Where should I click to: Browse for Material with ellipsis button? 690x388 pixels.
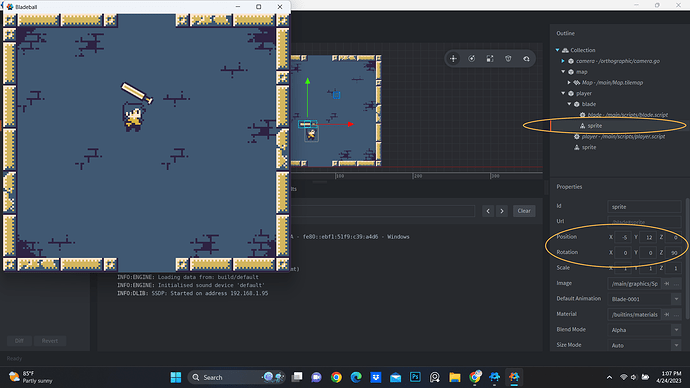point(676,315)
